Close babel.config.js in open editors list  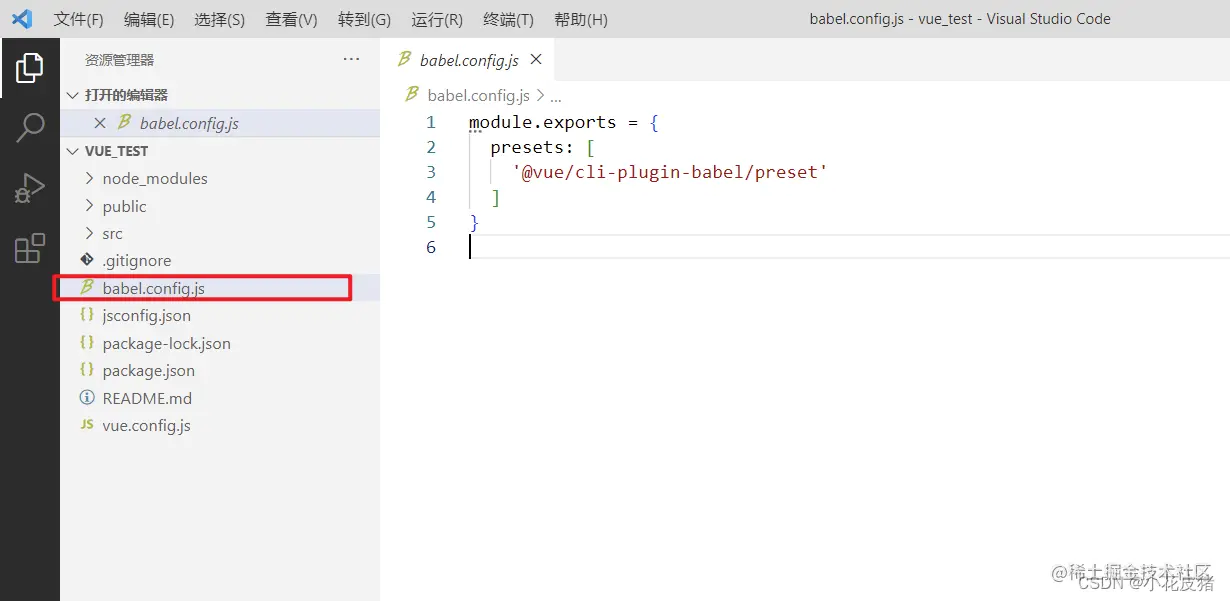[100, 123]
